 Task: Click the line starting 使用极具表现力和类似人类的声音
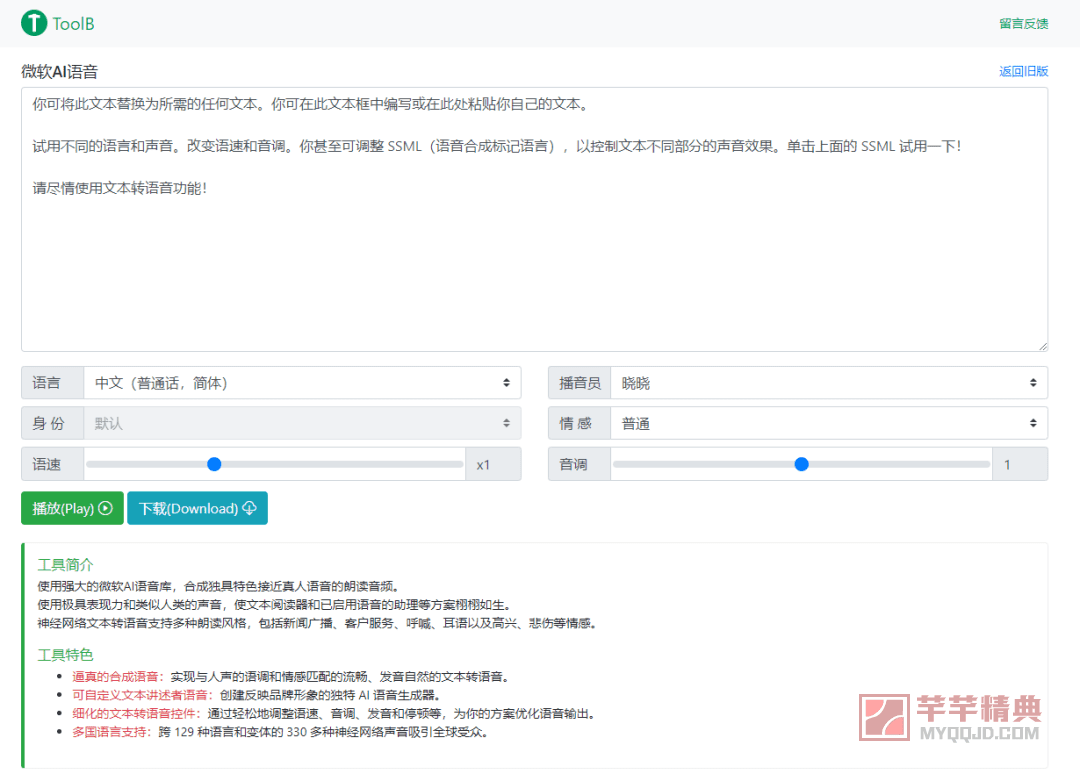pyautogui.click(x=276, y=605)
